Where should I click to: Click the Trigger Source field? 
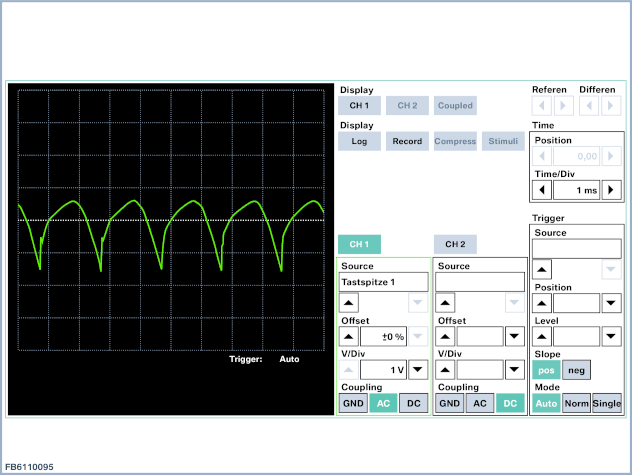(576, 249)
